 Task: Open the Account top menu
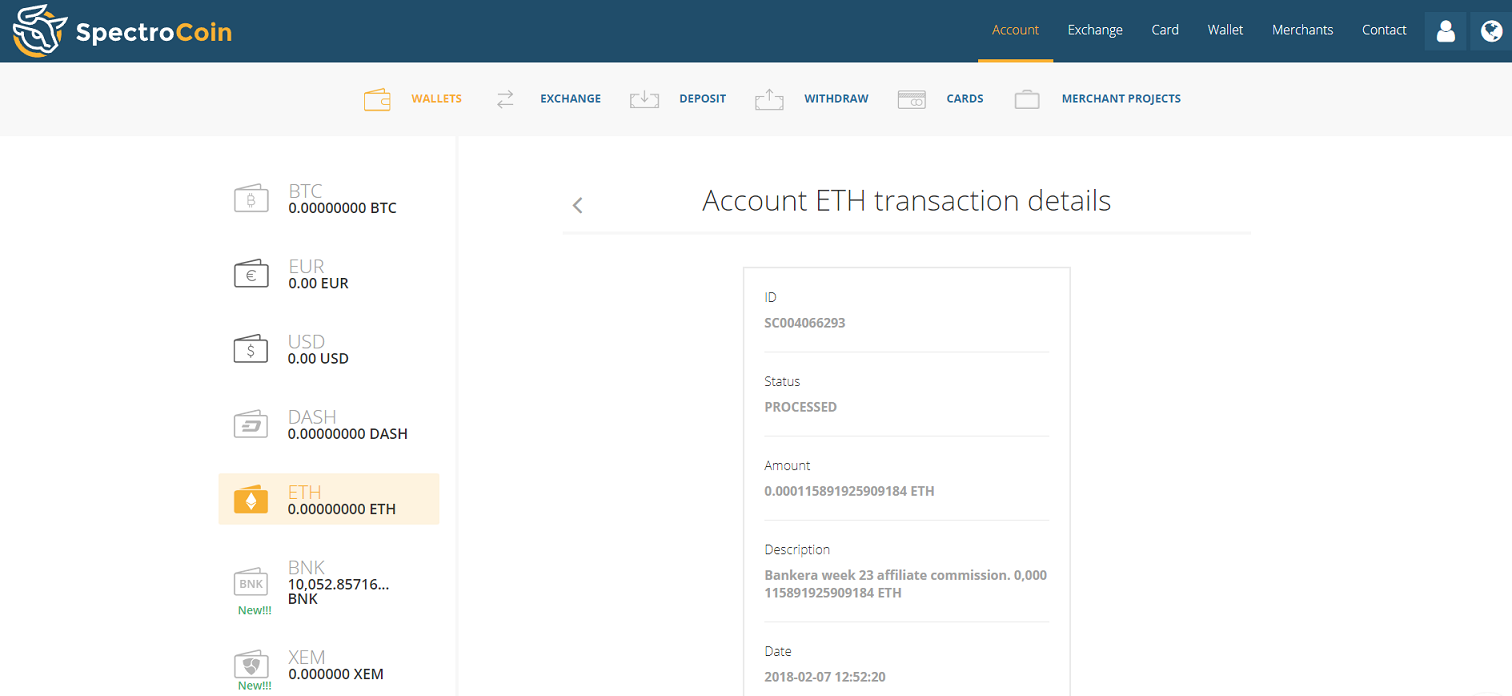[1015, 30]
